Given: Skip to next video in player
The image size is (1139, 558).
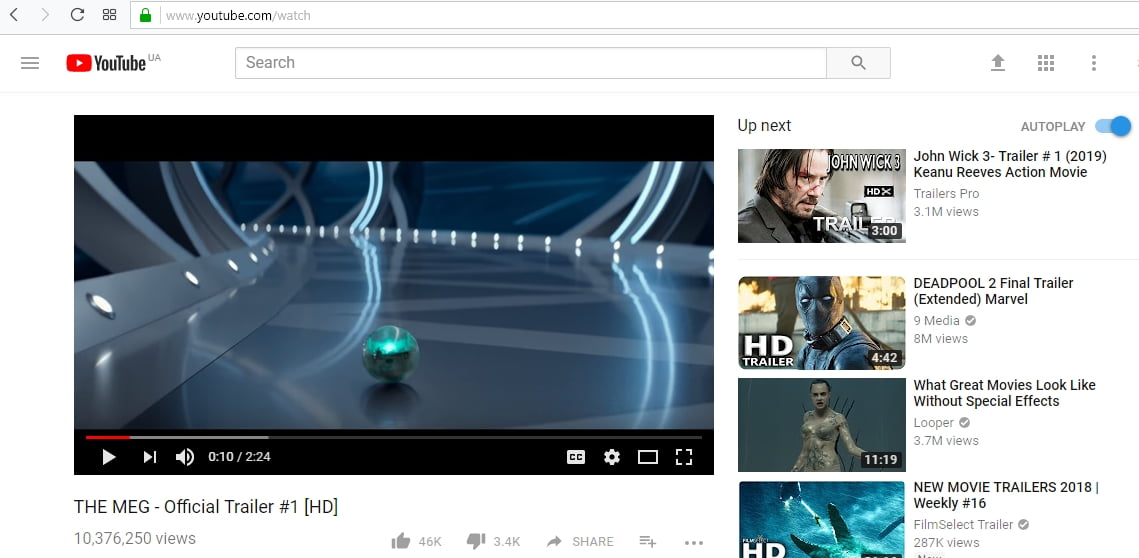Looking at the screenshot, I should tap(150, 457).
